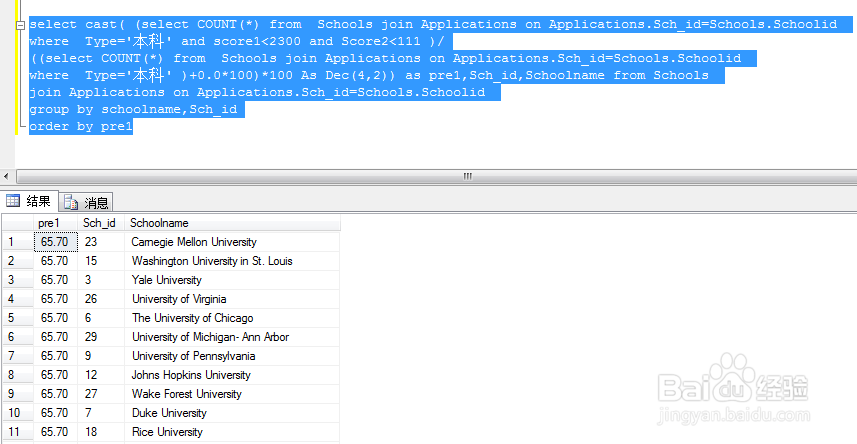Click pre1 65.70 cell for Carnegie Mellon
Viewport: 857px width, 444px height.
pos(56,242)
